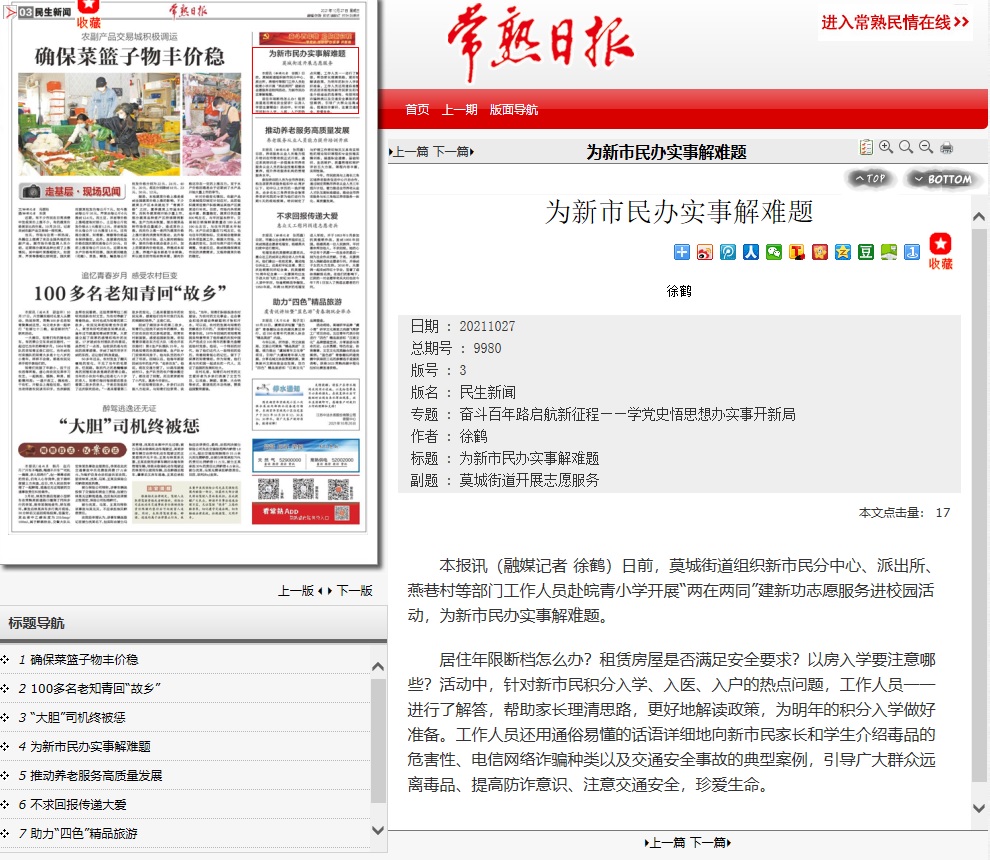Click 收藏 star above the newspaper page
This screenshot has height=860, width=990.
click(88, 14)
